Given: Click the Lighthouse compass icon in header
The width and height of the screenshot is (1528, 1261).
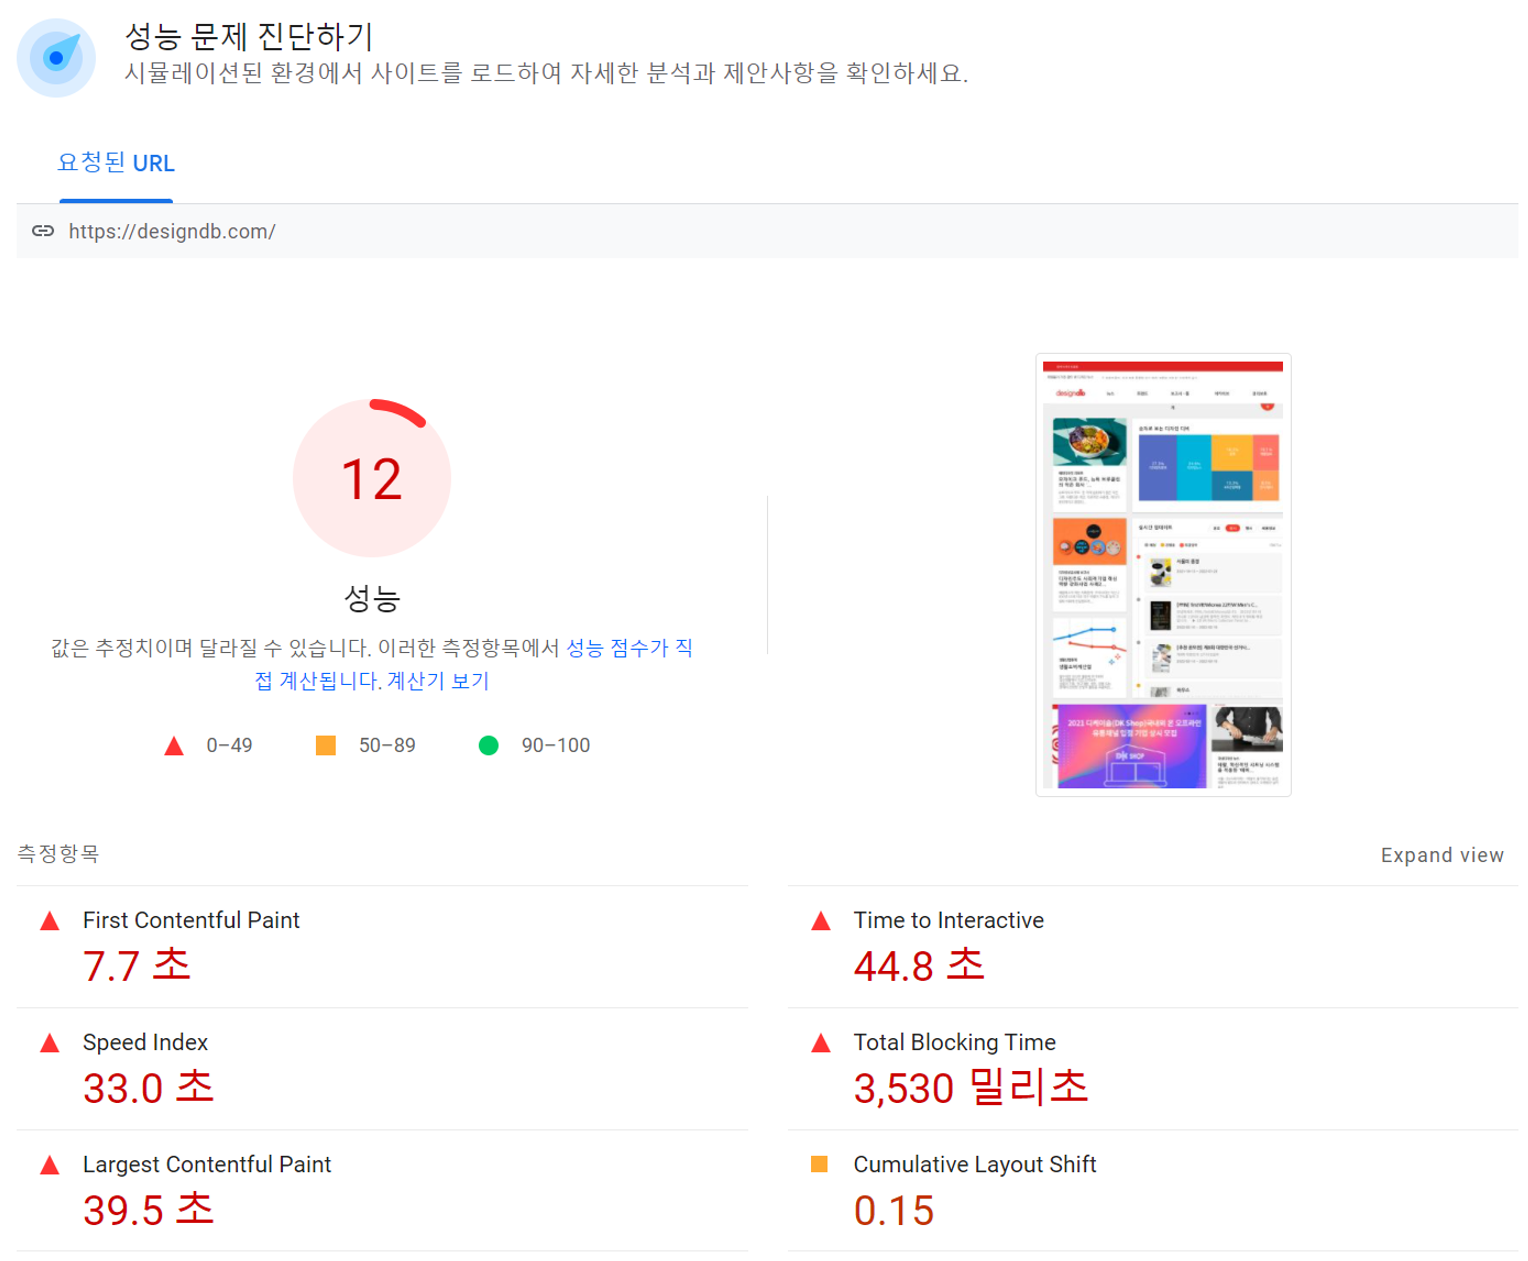Looking at the screenshot, I should pyautogui.click(x=56, y=58).
